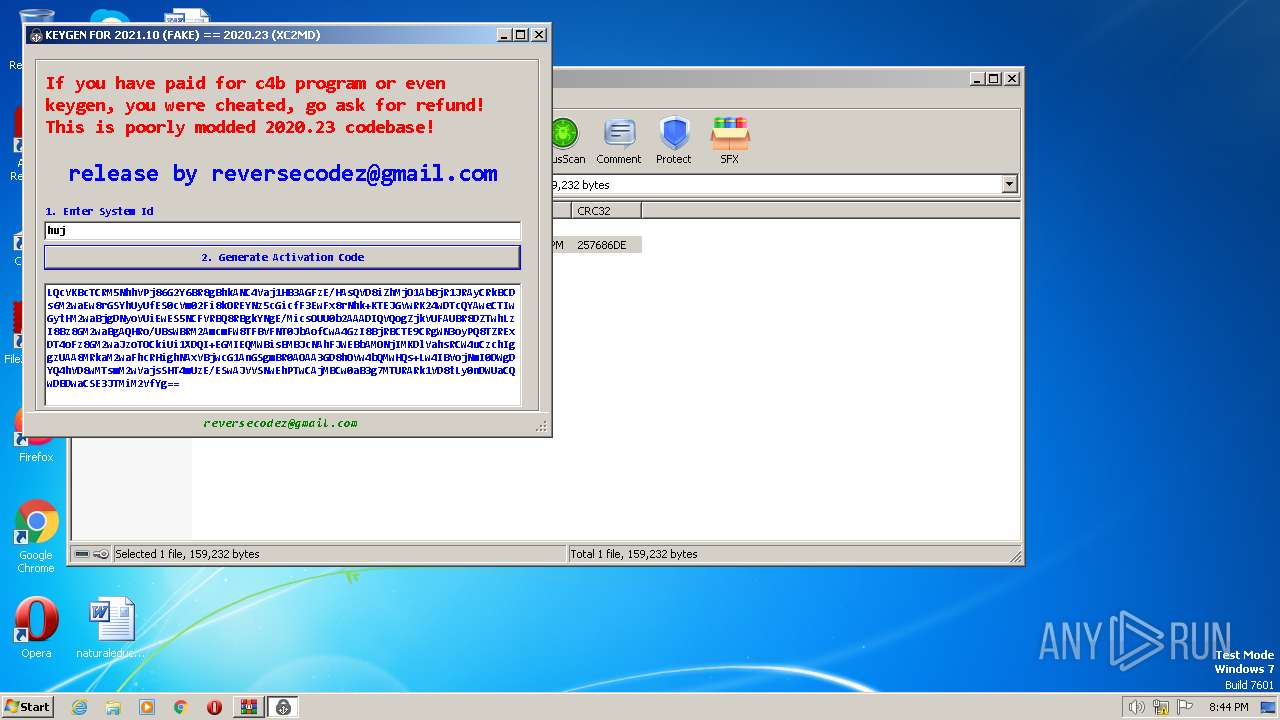Click inside the generated activation code box

tap(282, 345)
